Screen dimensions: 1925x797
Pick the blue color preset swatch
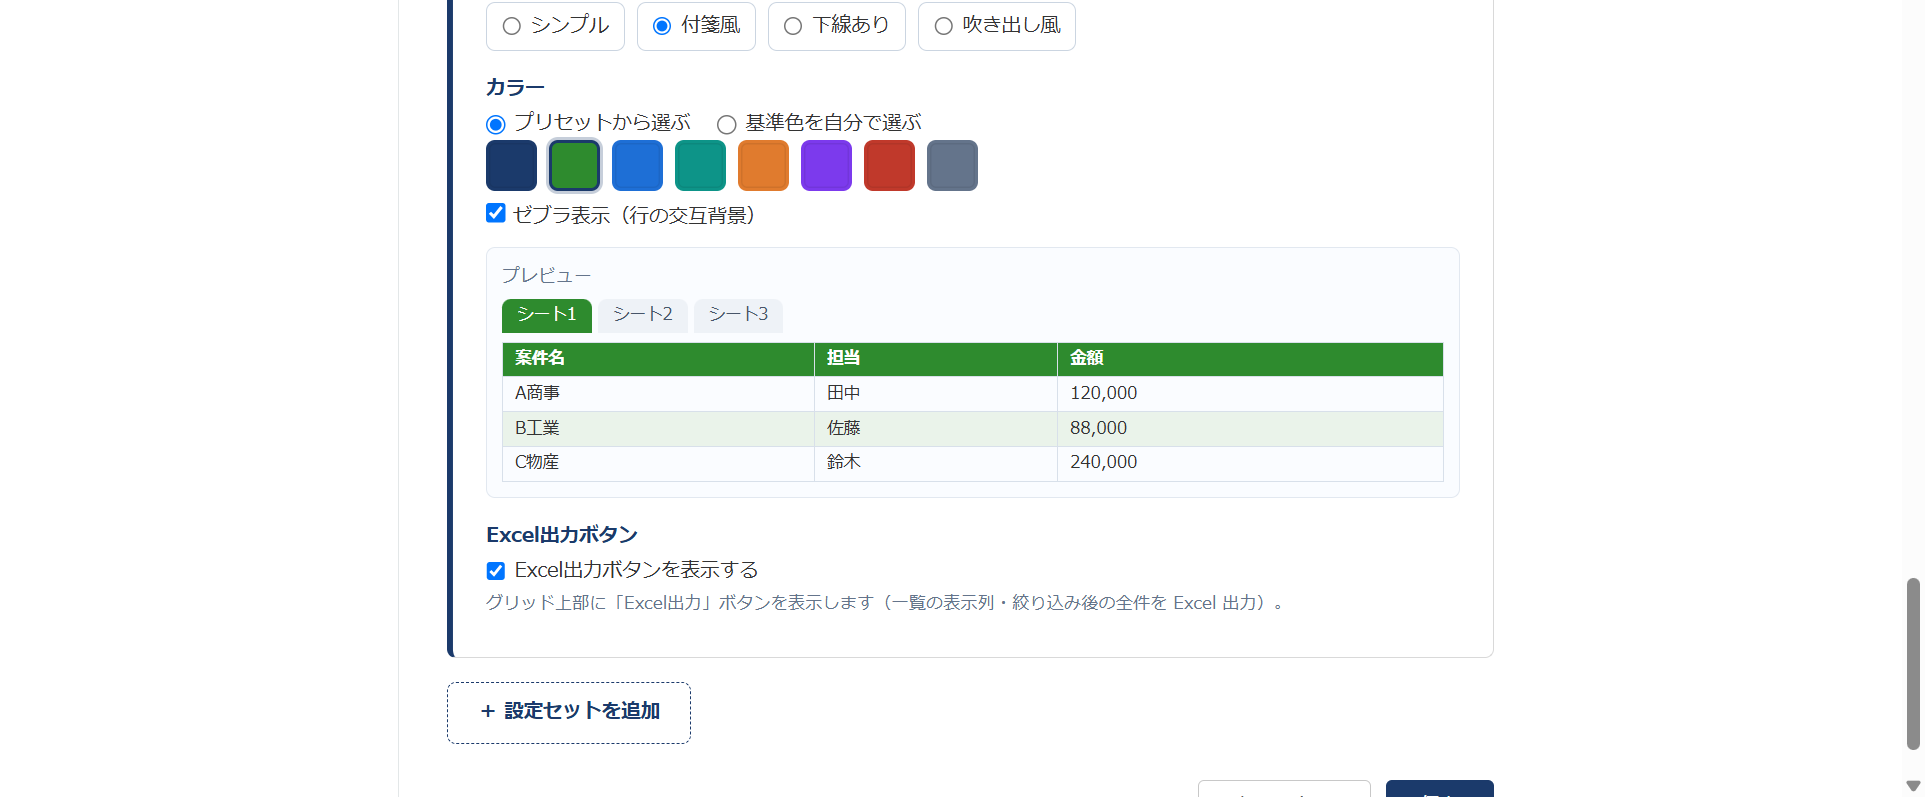click(637, 165)
